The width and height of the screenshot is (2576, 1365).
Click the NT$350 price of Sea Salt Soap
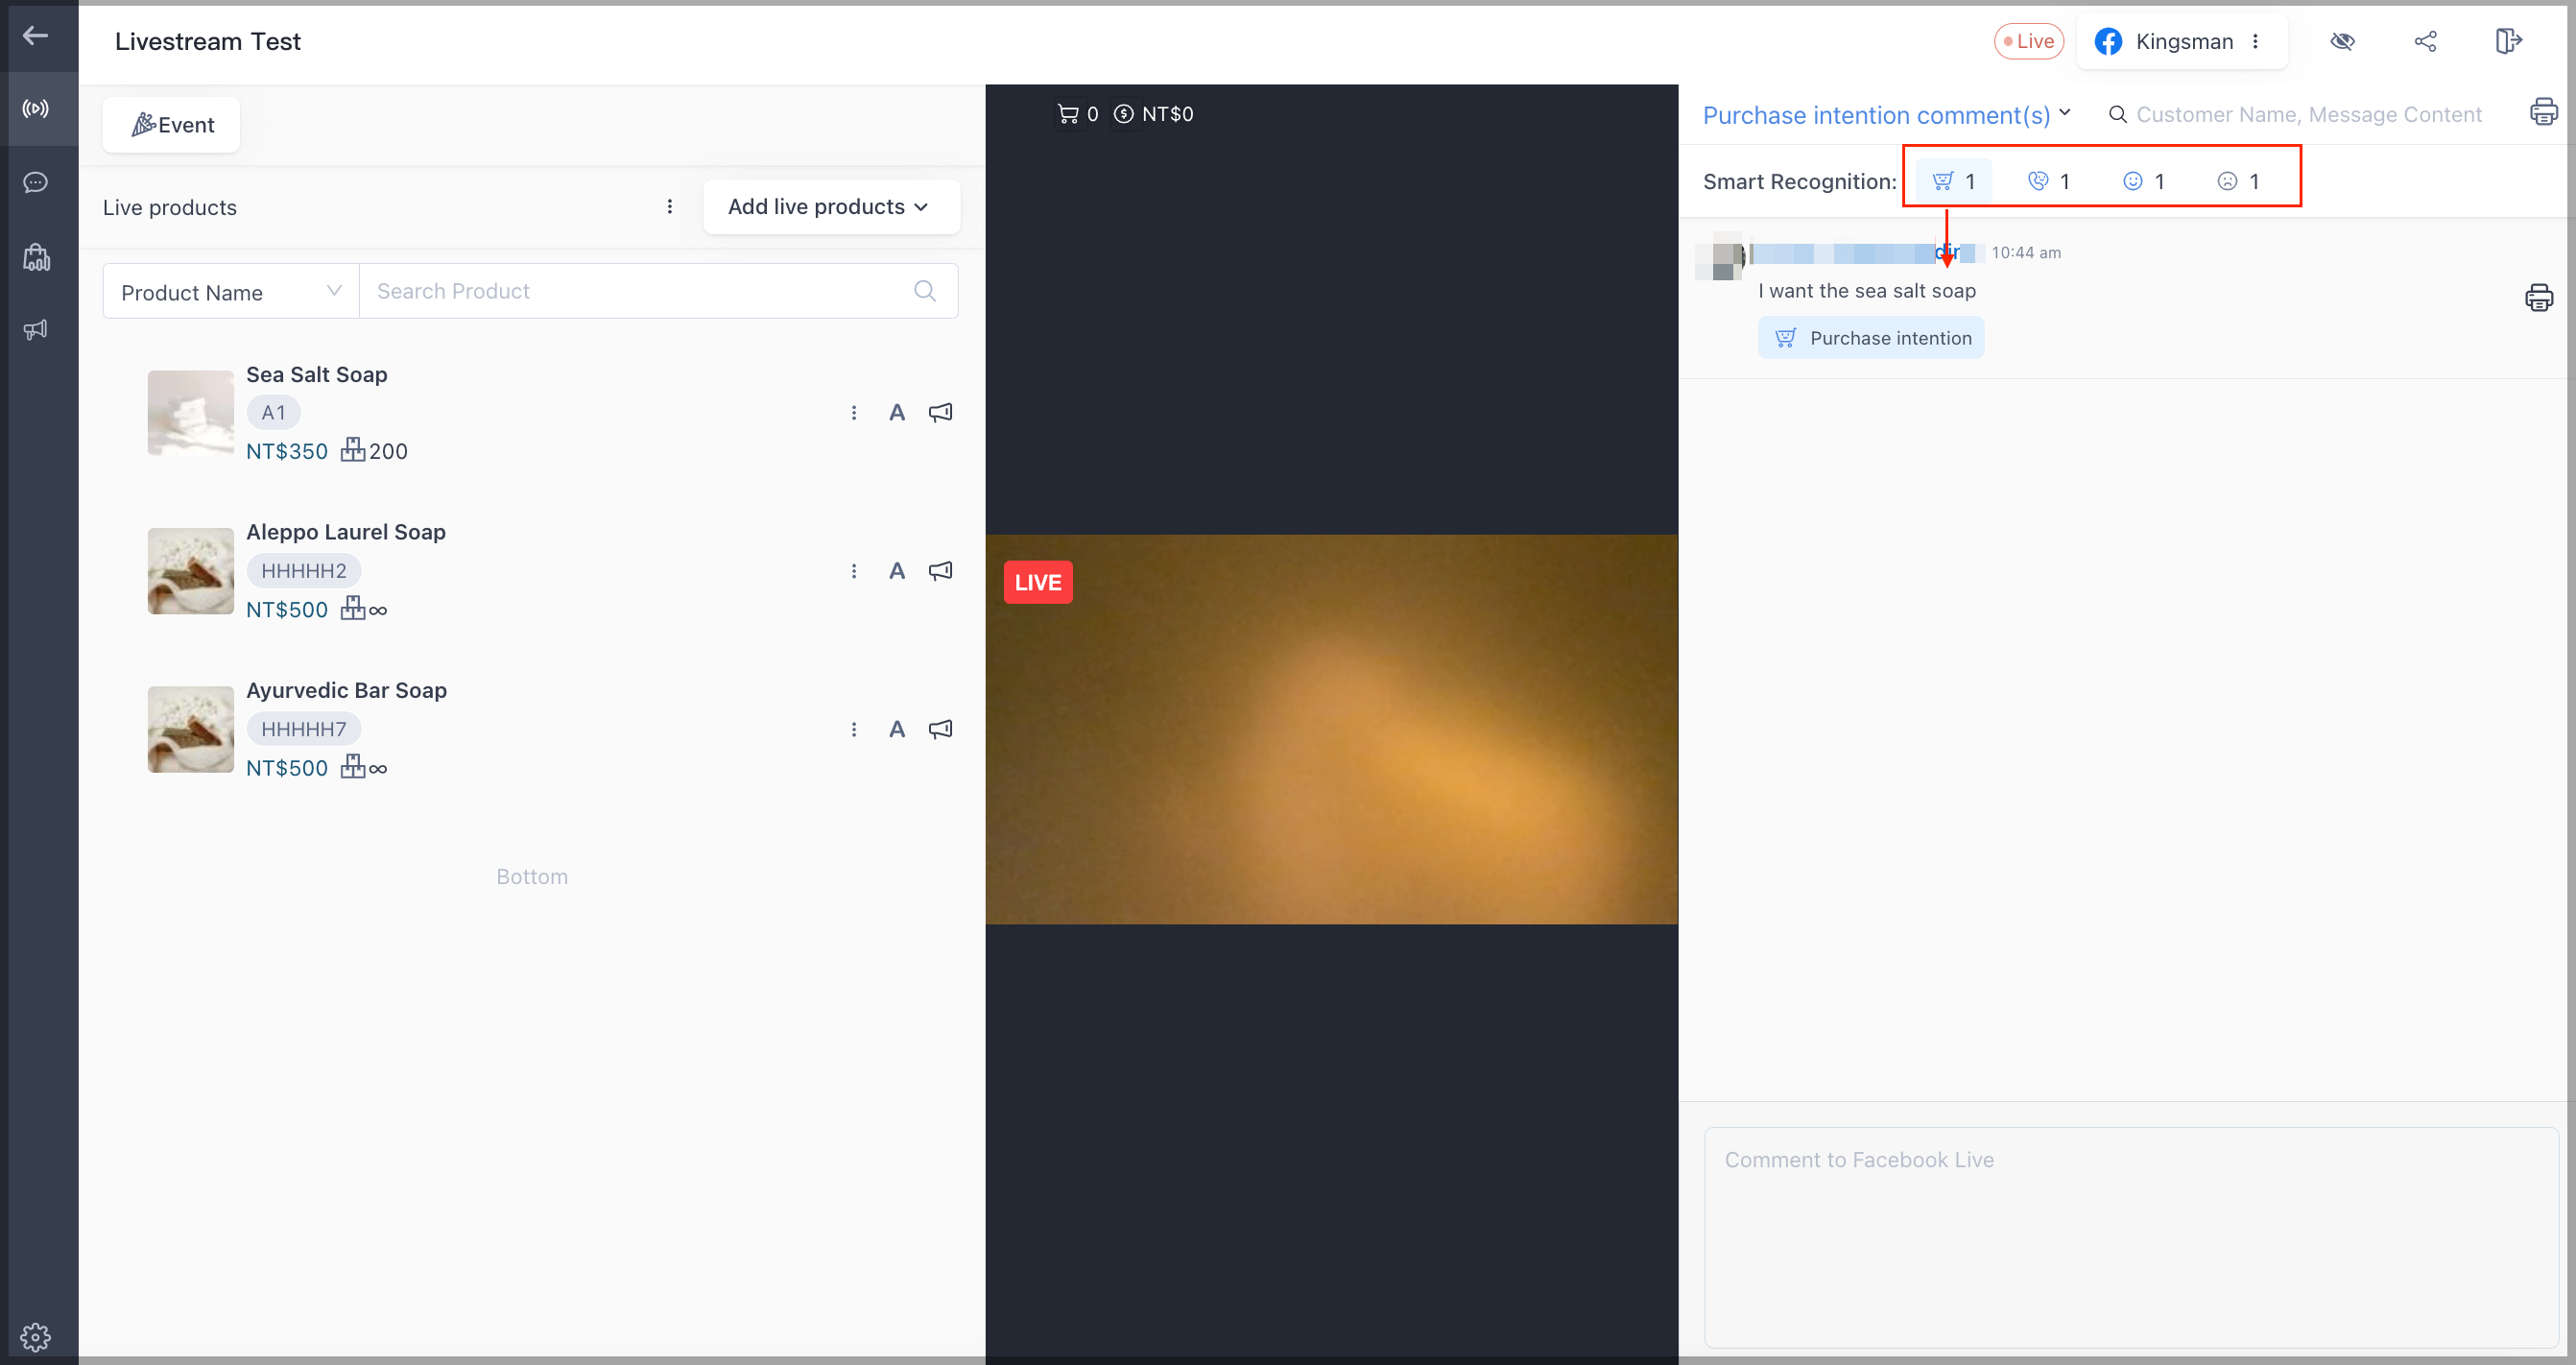(287, 451)
